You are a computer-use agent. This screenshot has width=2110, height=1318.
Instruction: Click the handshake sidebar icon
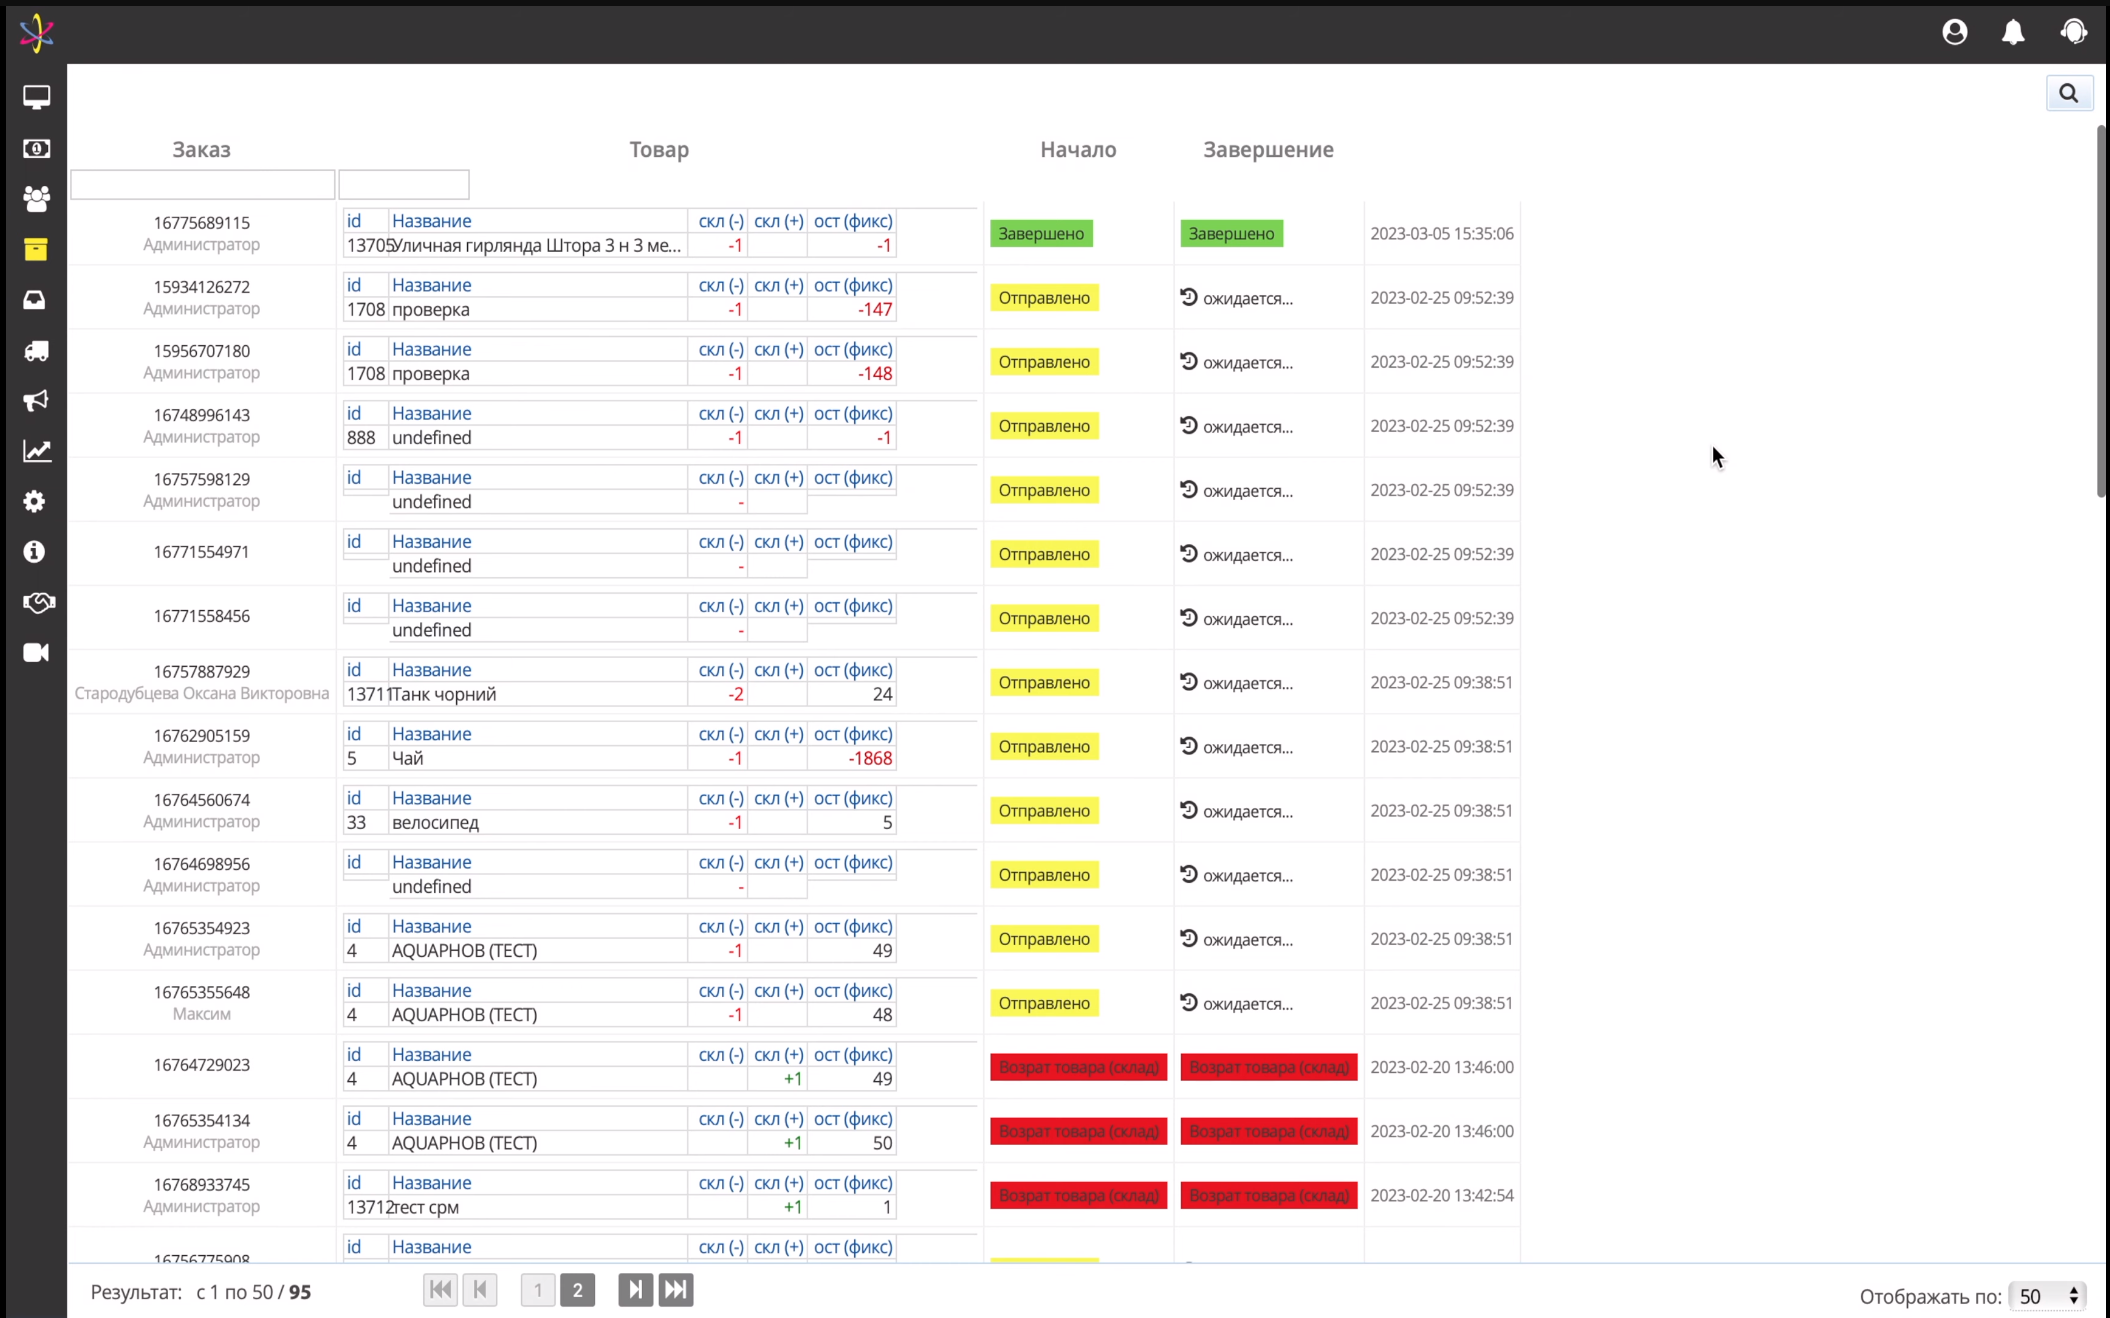(x=38, y=602)
